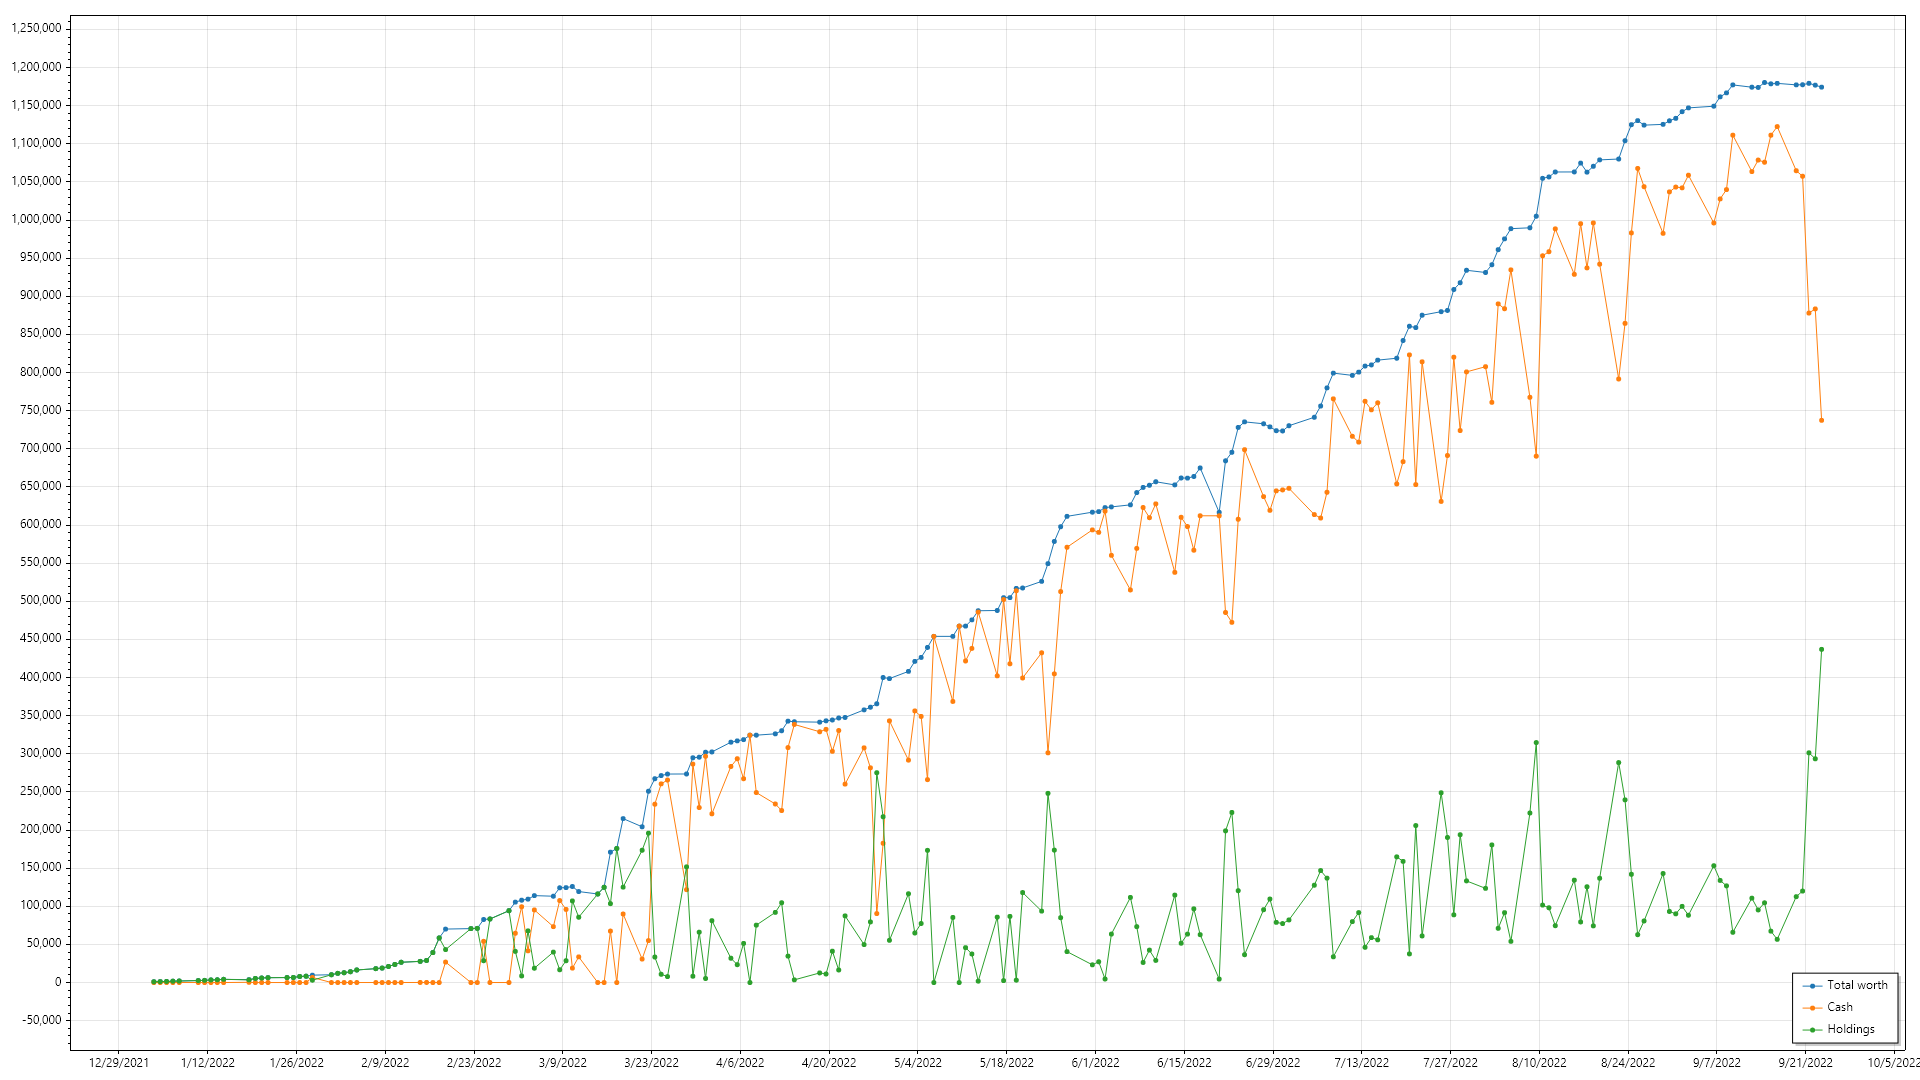
Task: Select the final orange Cash data point
Action: click(1821, 420)
